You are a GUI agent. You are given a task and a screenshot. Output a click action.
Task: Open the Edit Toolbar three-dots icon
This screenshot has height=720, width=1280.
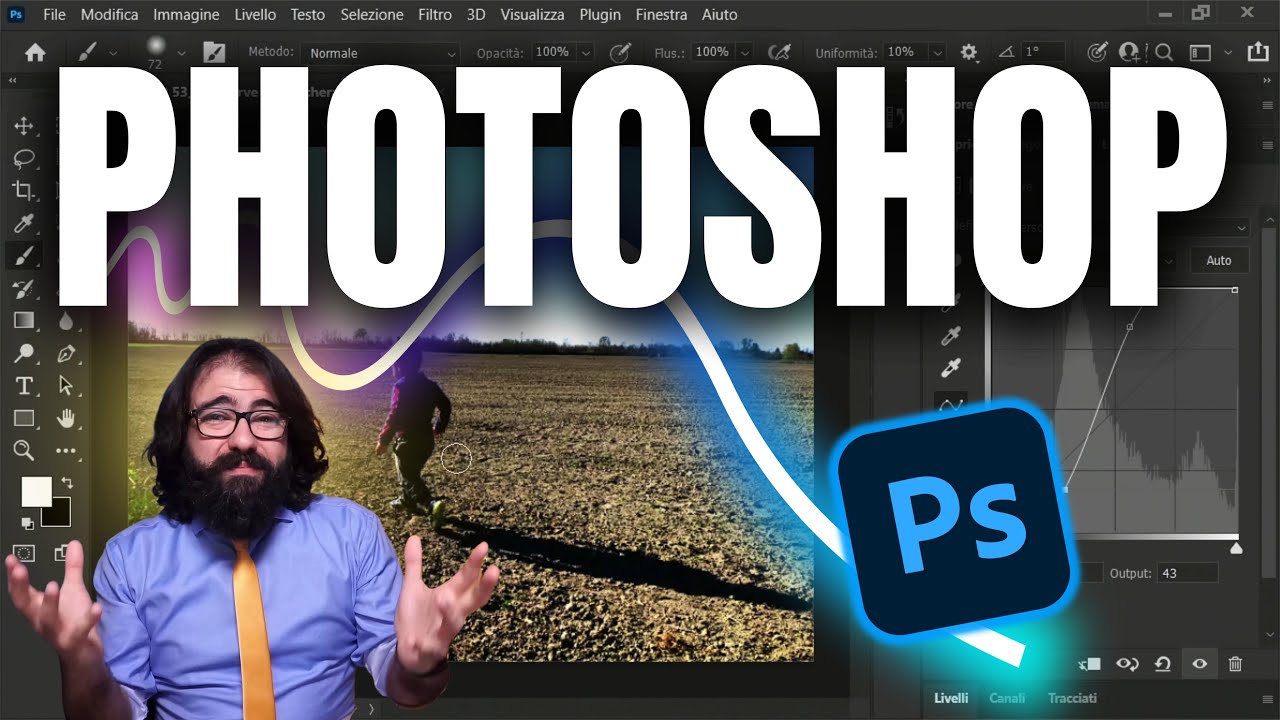[x=66, y=451]
